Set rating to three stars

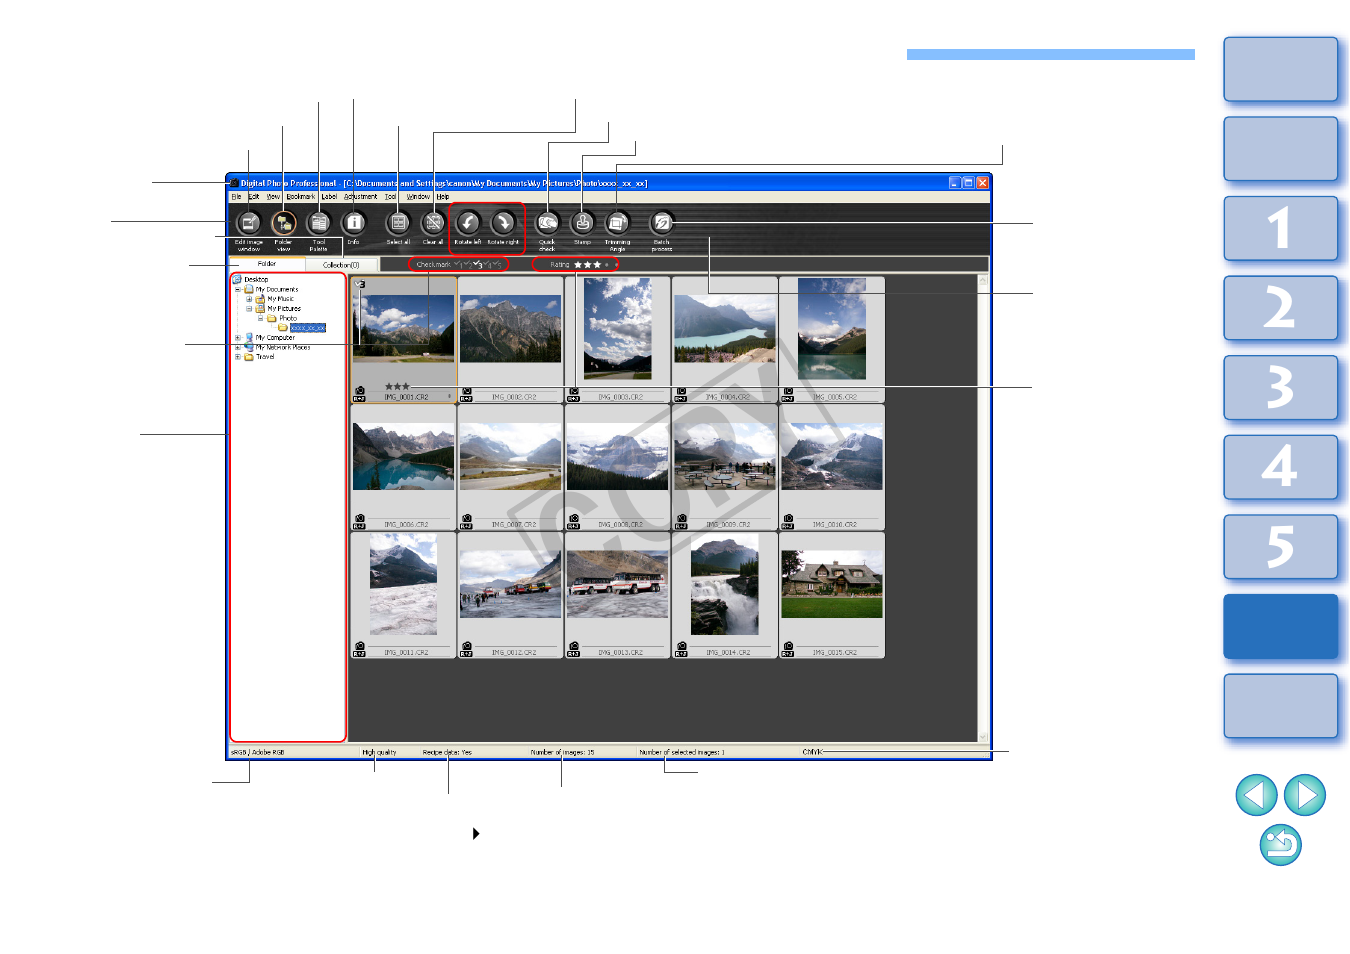point(598,265)
